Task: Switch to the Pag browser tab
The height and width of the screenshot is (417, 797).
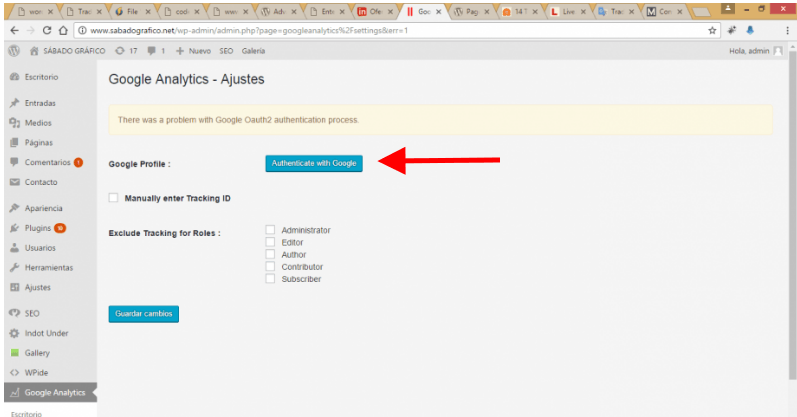Action: pos(472,12)
